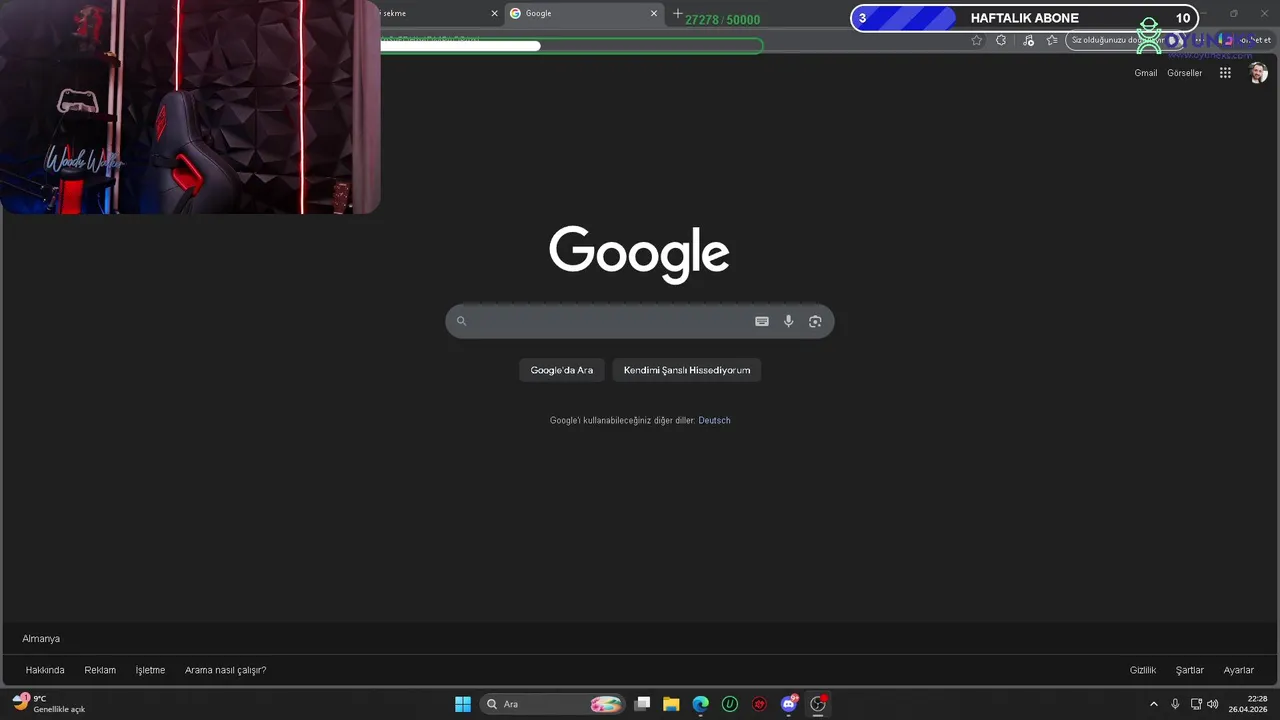Close the 'sekme' tab
Screen dimensions: 1280x720
click(494, 13)
